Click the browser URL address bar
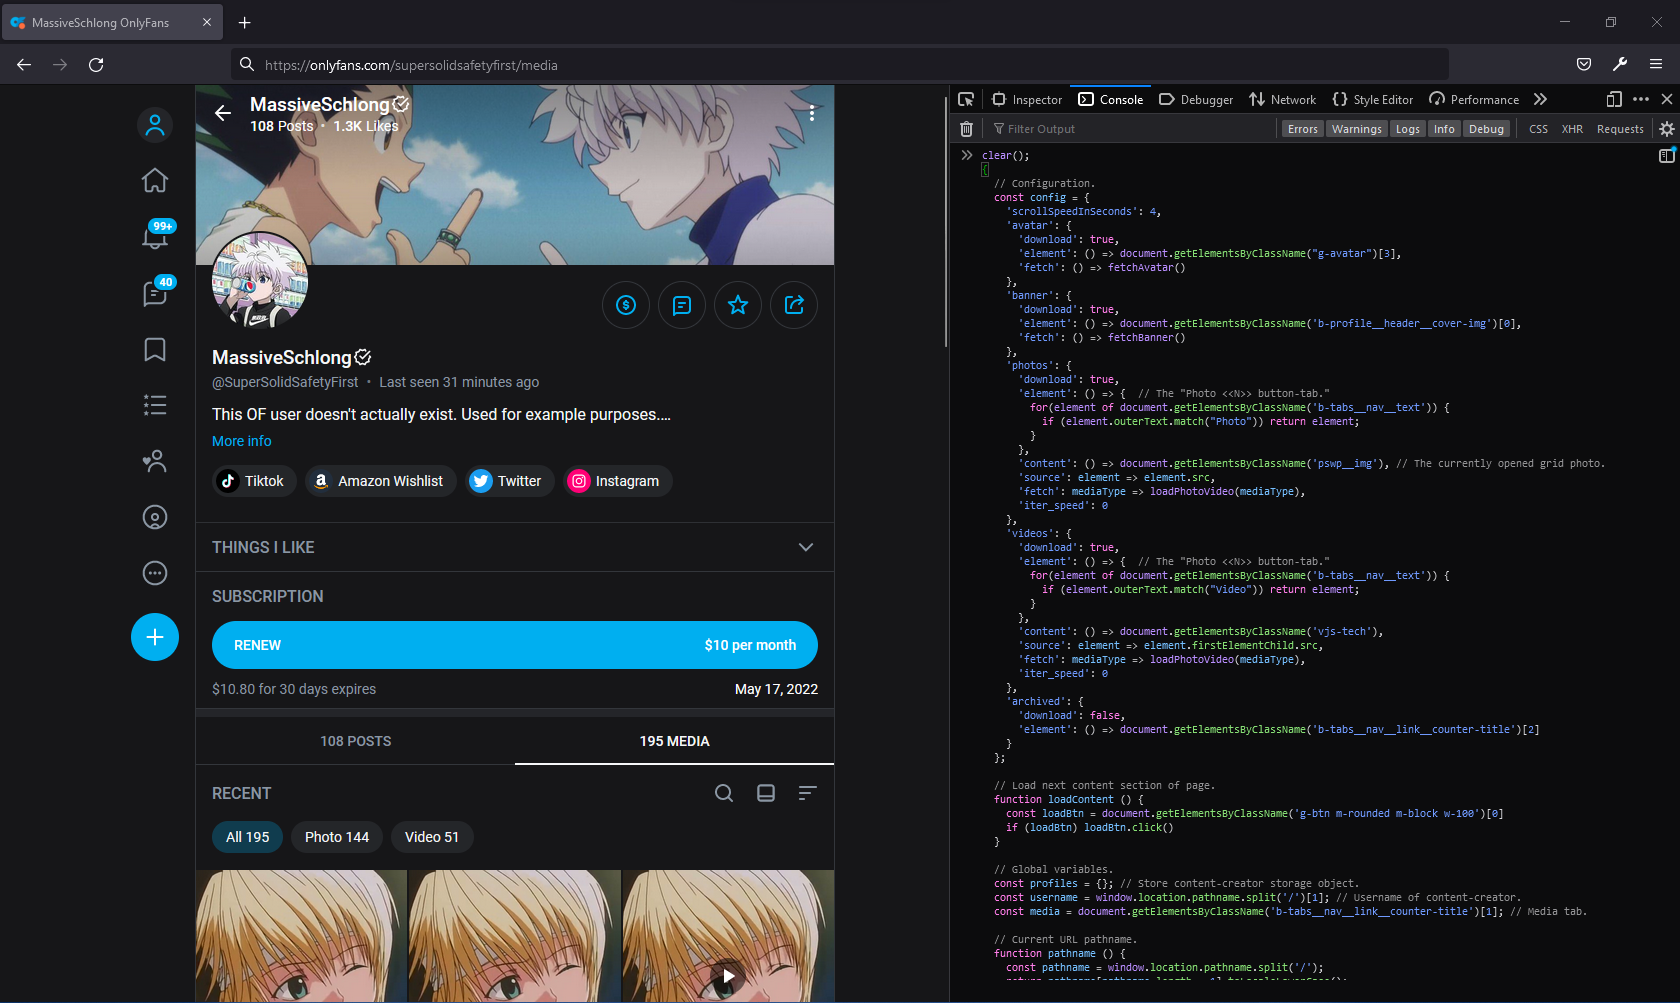The image size is (1680, 1003). [840, 65]
